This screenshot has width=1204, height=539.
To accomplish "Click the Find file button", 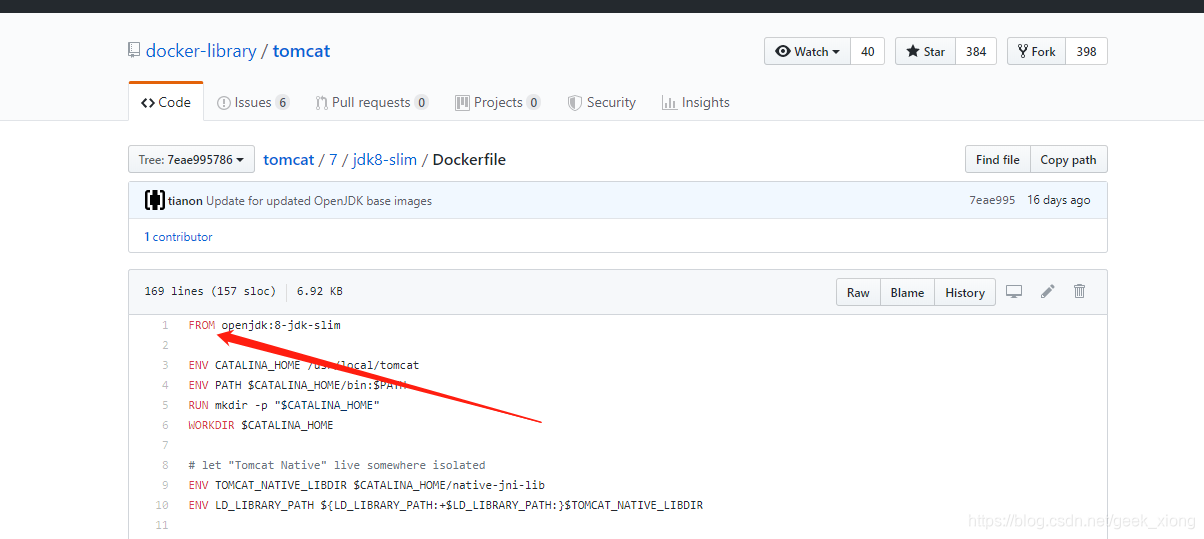I will click(x=997, y=159).
